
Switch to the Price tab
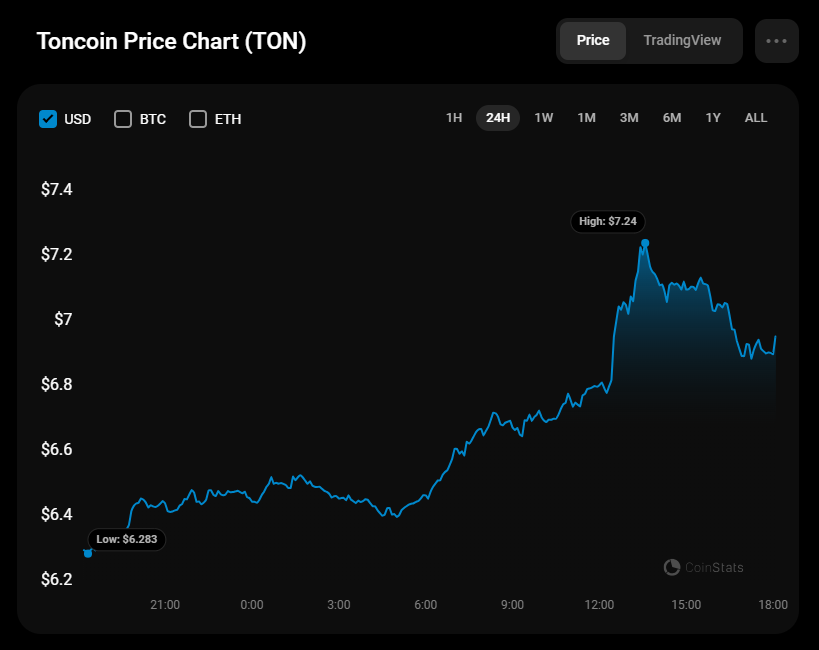pyautogui.click(x=593, y=41)
